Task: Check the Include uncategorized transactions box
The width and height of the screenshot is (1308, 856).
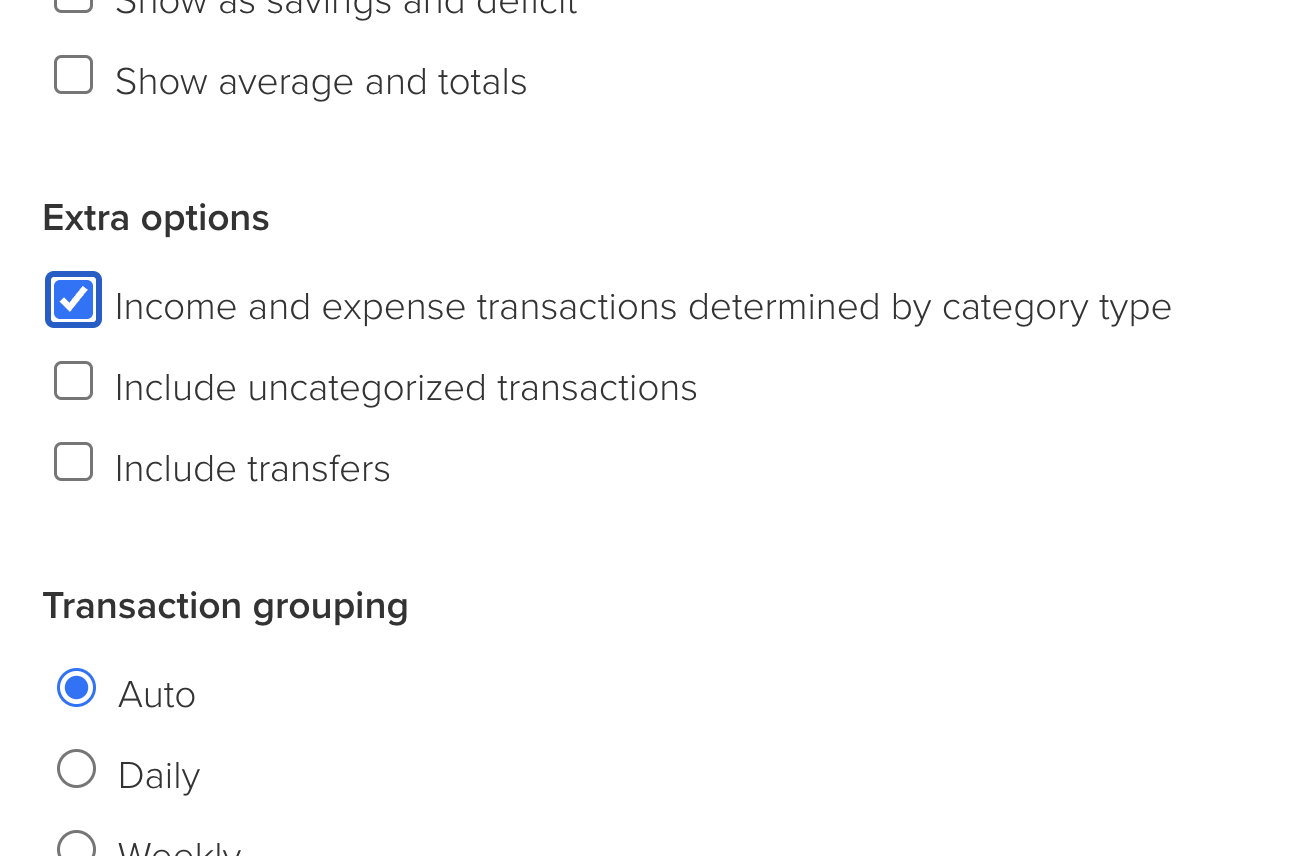Action: pos(74,381)
